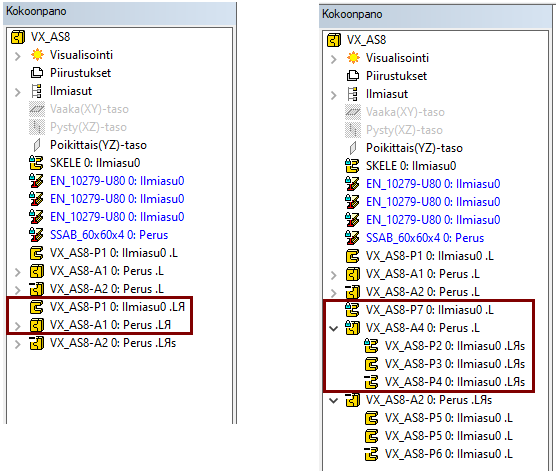
Task: Select 'VX_AS8-P1 0: Ilmiasu0 .LЯ' row in left panel
Action: [x=117, y=307]
